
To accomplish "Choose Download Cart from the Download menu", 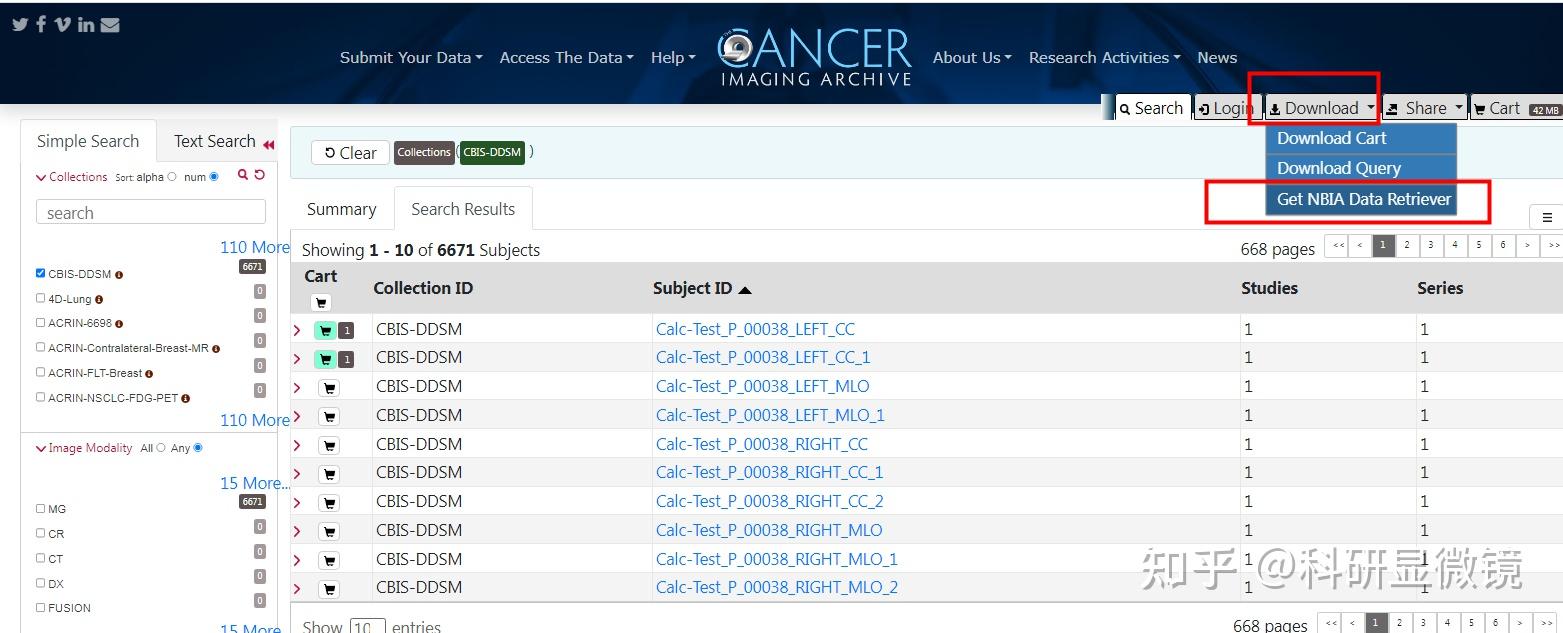I will coord(1330,138).
